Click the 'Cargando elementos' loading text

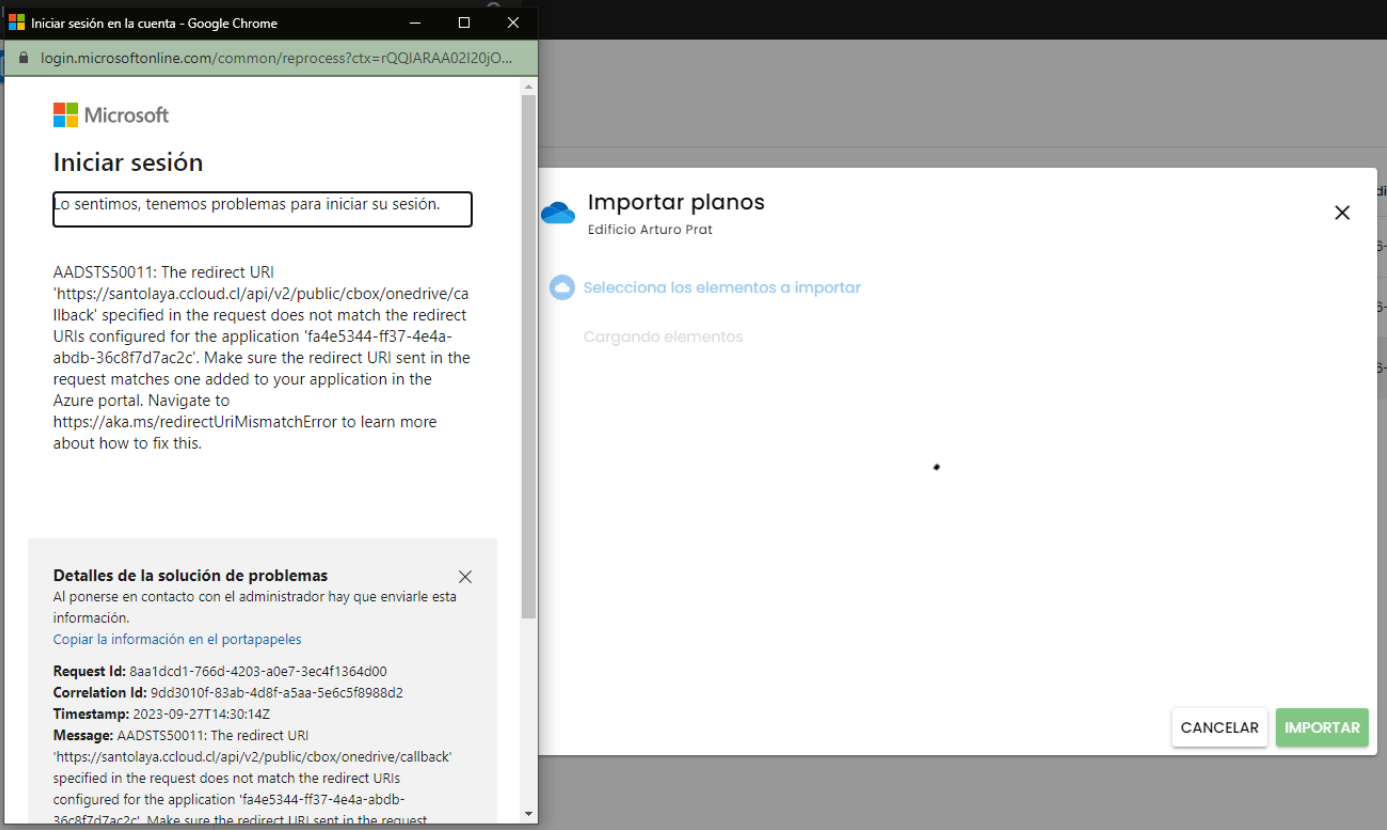tap(664, 337)
